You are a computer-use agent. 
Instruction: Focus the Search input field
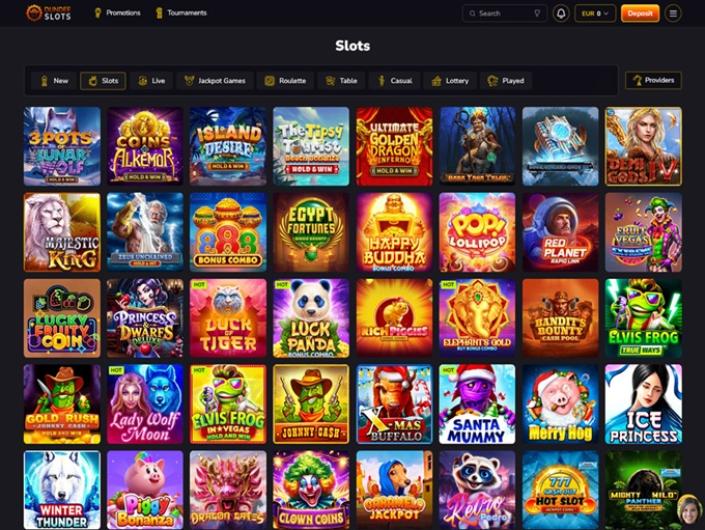(504, 13)
